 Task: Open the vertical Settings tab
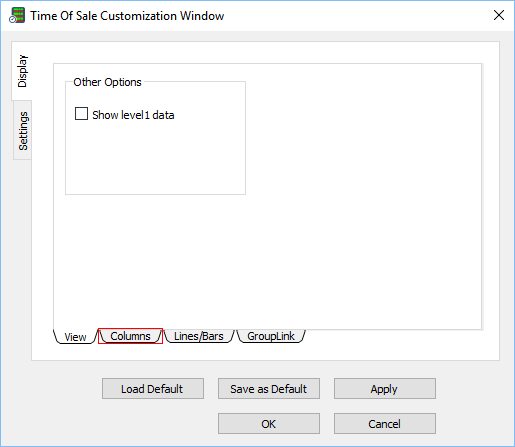[23, 131]
